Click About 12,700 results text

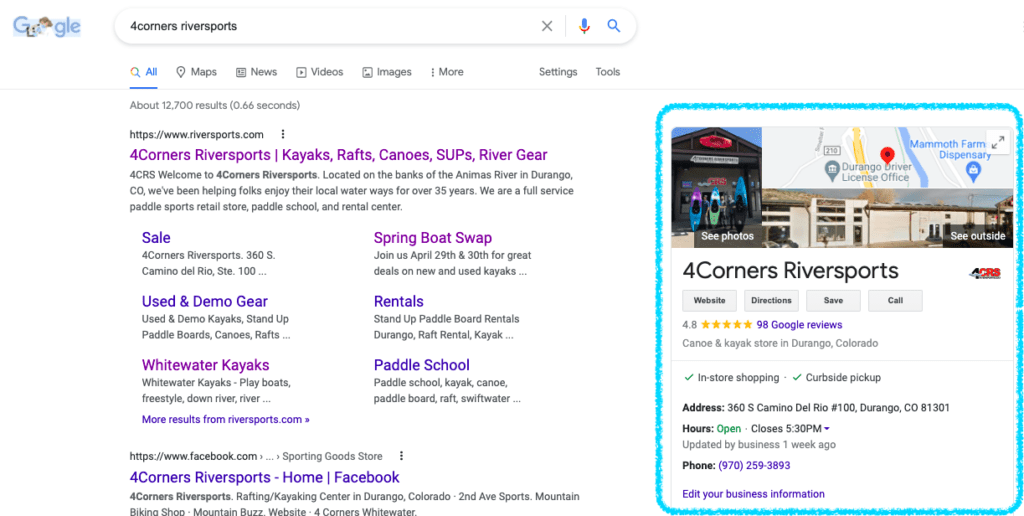[215, 105]
